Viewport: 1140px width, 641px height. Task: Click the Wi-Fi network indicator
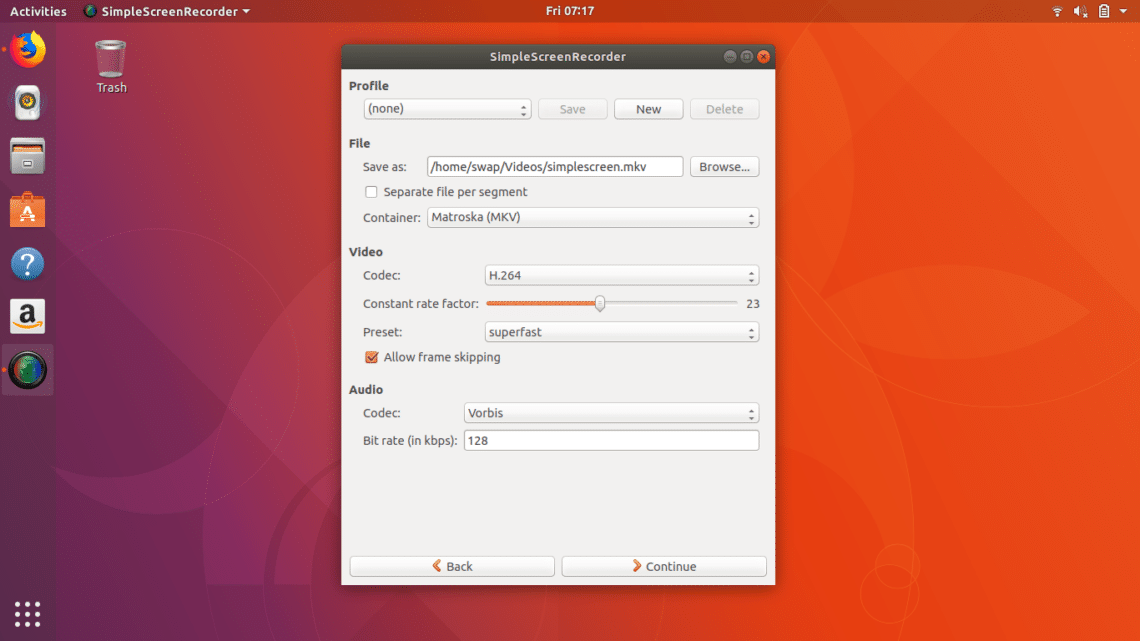1057,11
